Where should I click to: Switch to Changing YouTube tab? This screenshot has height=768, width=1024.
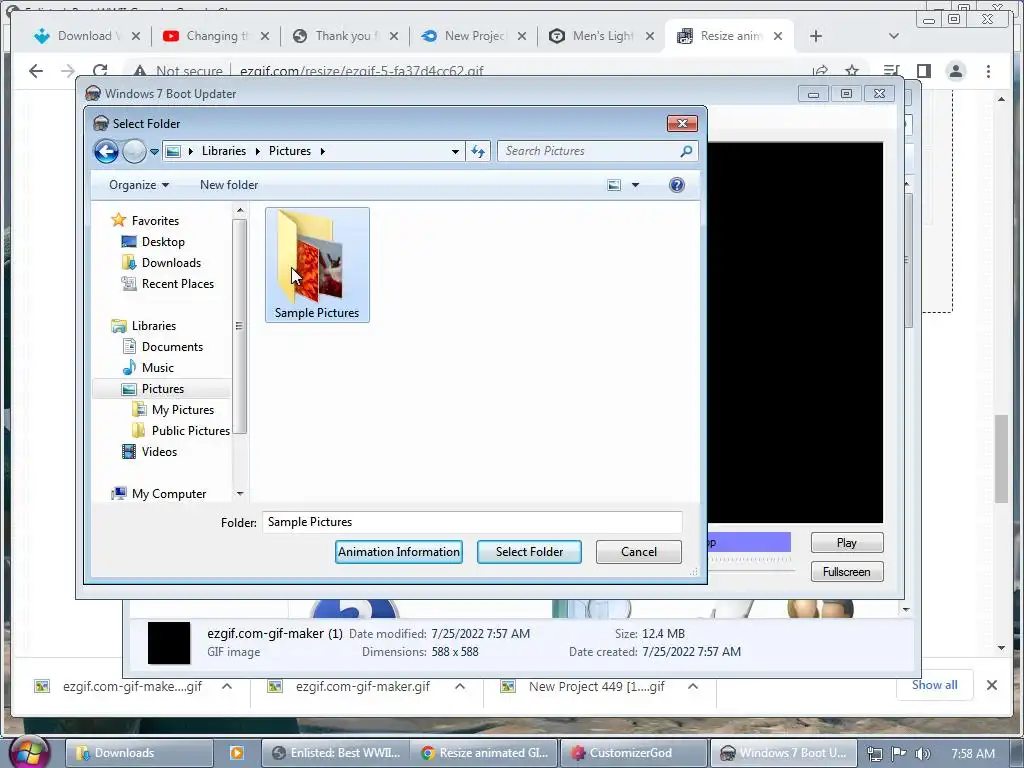coord(216,36)
